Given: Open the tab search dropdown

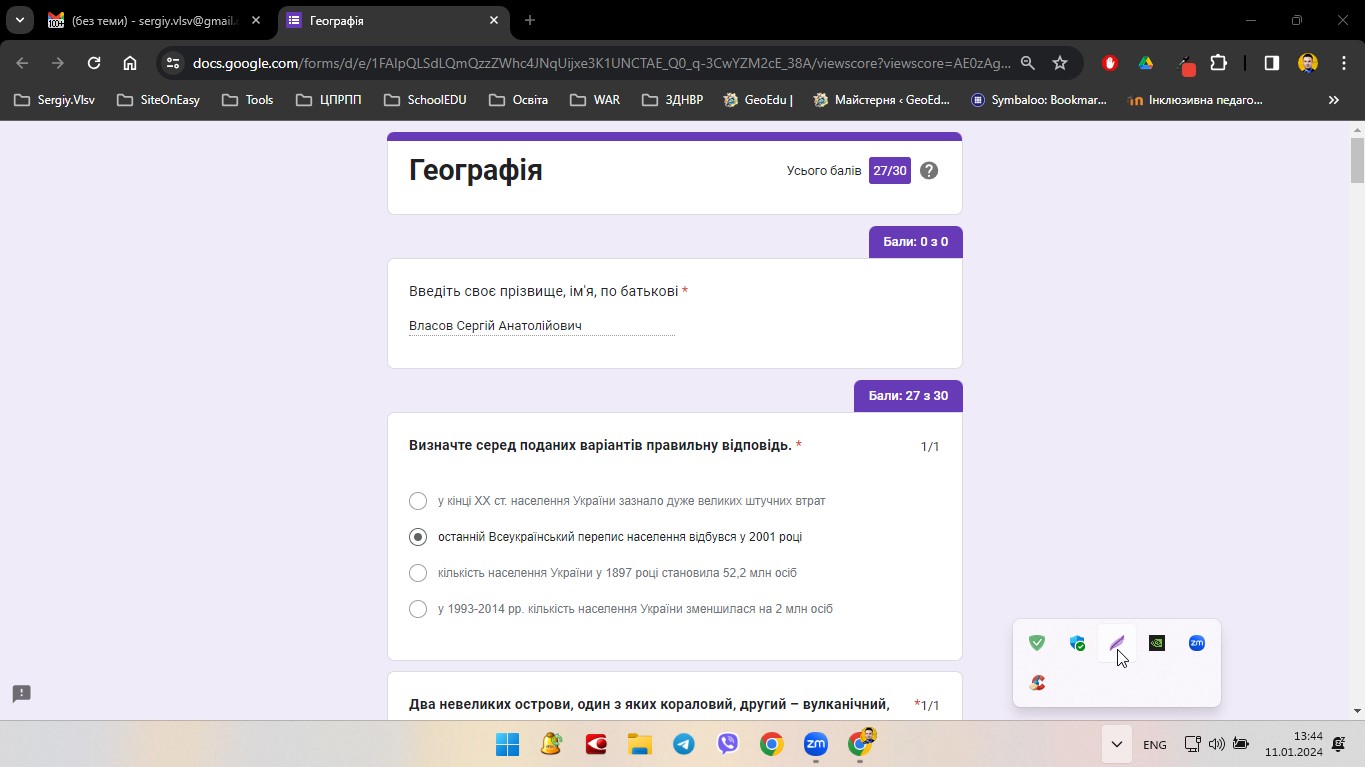Looking at the screenshot, I should click(20, 20).
